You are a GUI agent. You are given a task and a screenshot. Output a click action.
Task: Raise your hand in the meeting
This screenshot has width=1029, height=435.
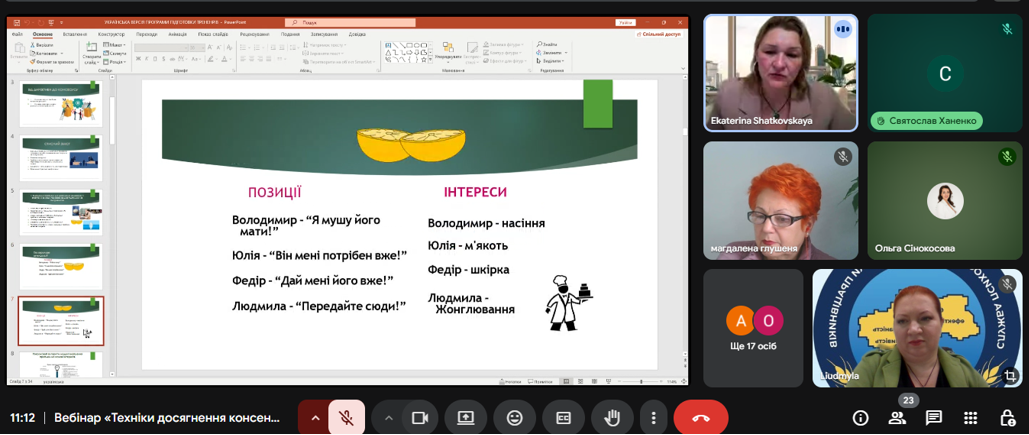611,418
